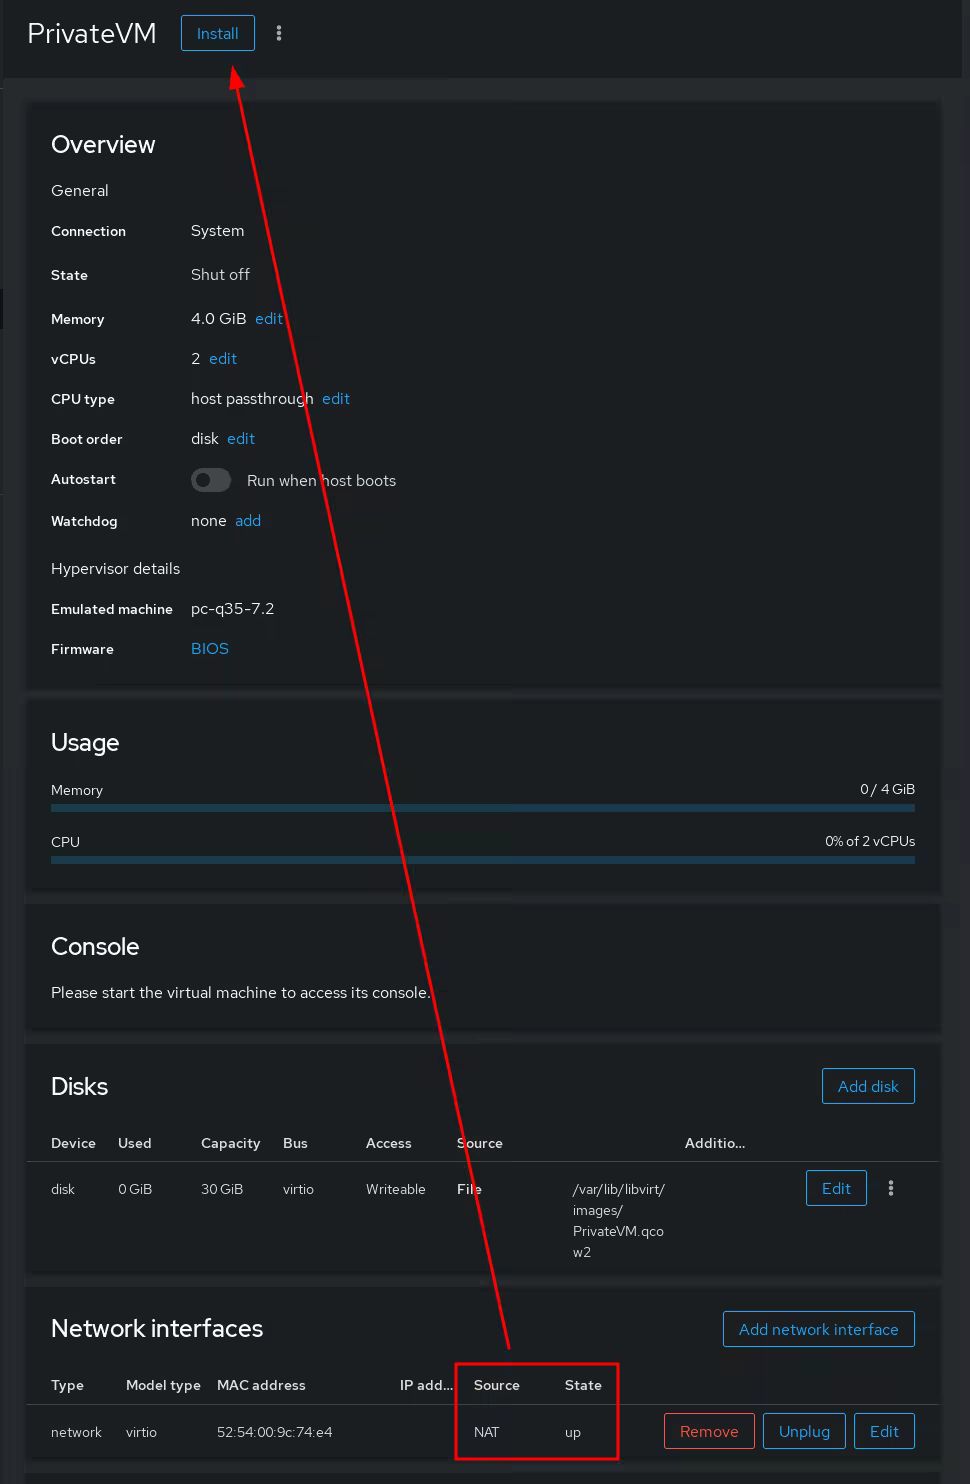Unplug the network interface

click(x=804, y=1431)
